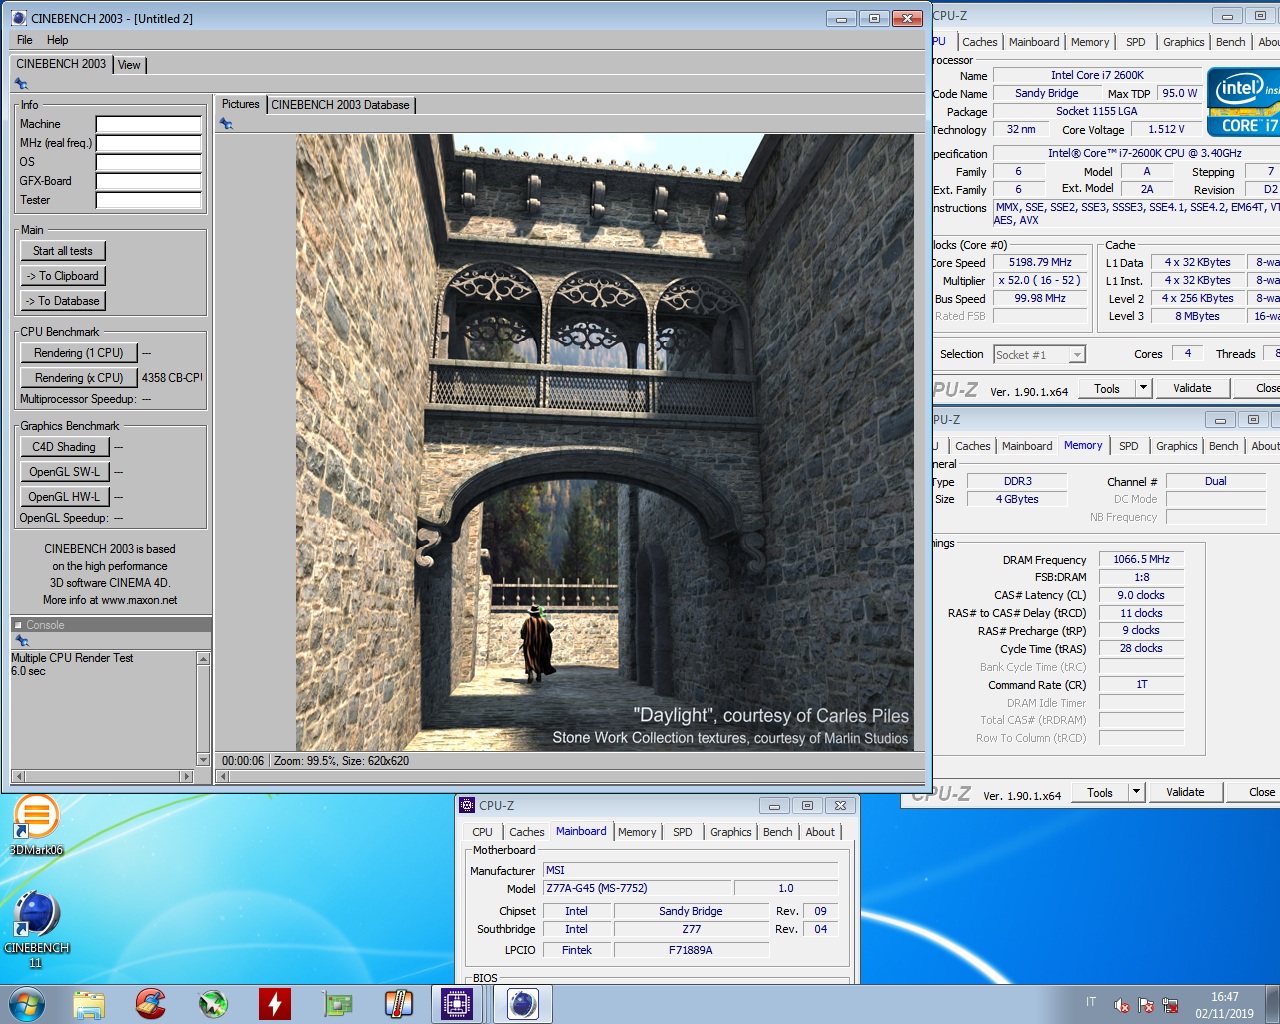The image size is (1280, 1024).
Task: Open CINEBENCH 11 desktop shortcut
Action: click(x=37, y=929)
